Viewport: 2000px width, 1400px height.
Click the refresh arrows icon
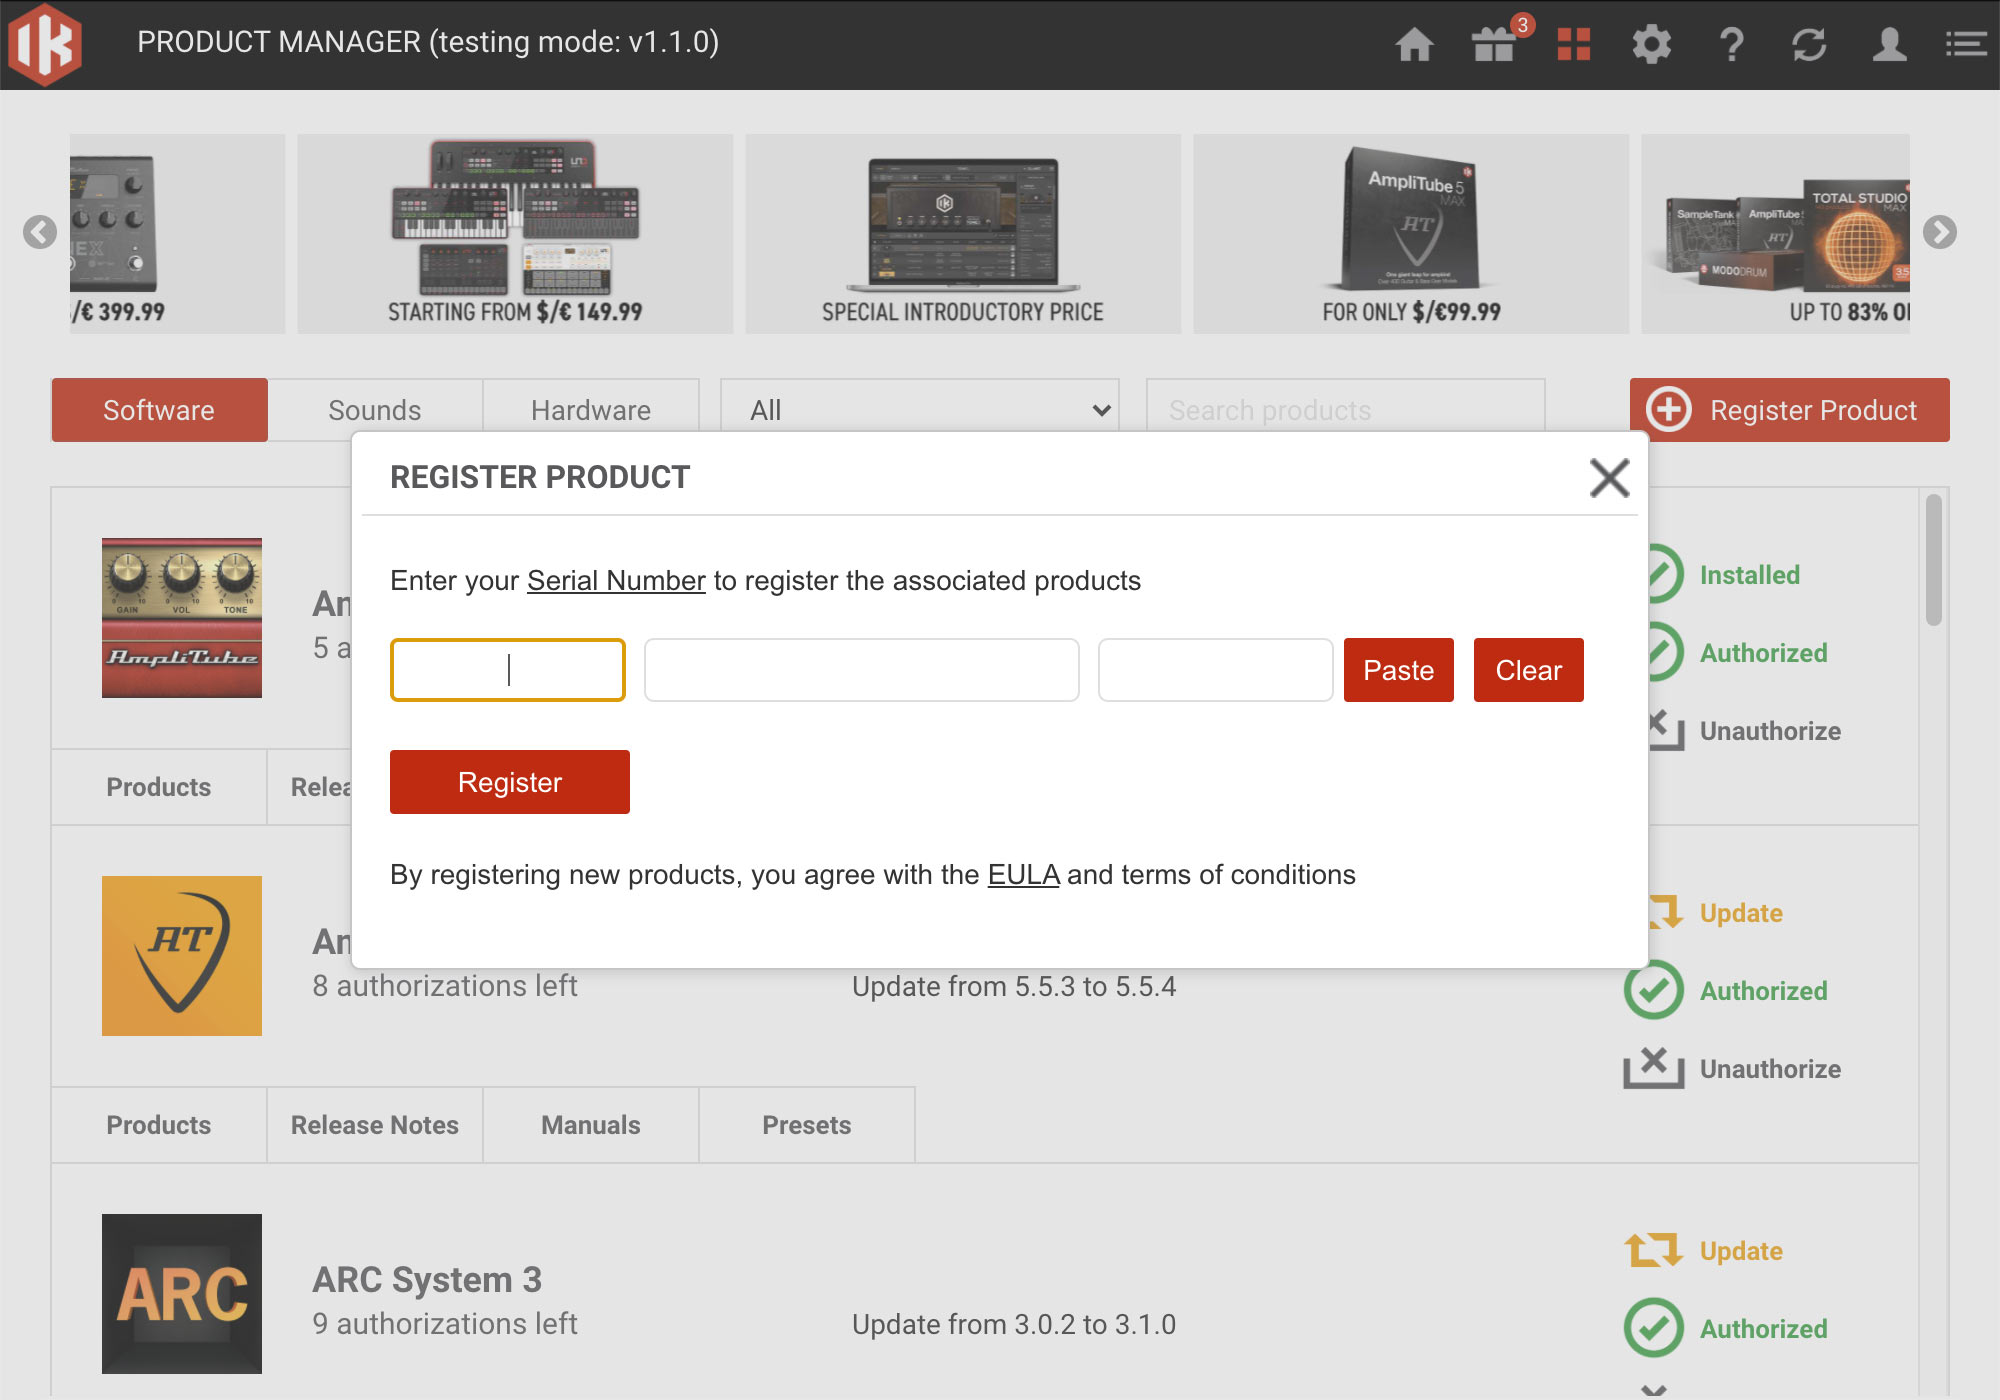click(1809, 45)
